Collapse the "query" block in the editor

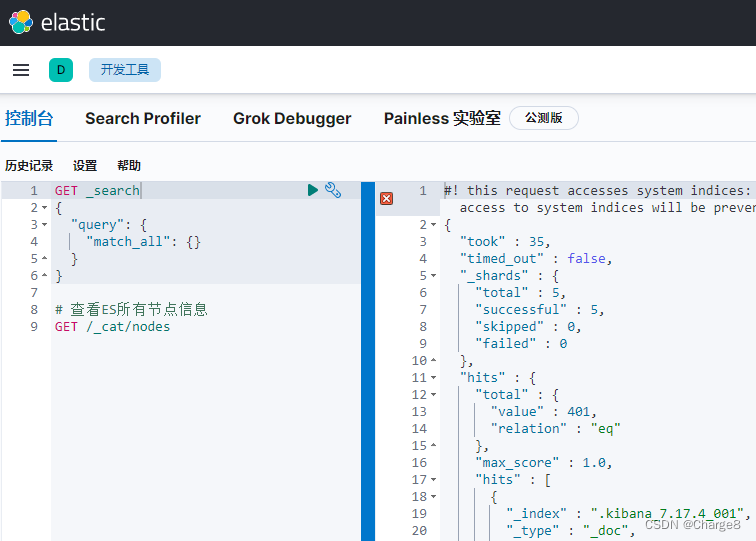(x=44, y=225)
